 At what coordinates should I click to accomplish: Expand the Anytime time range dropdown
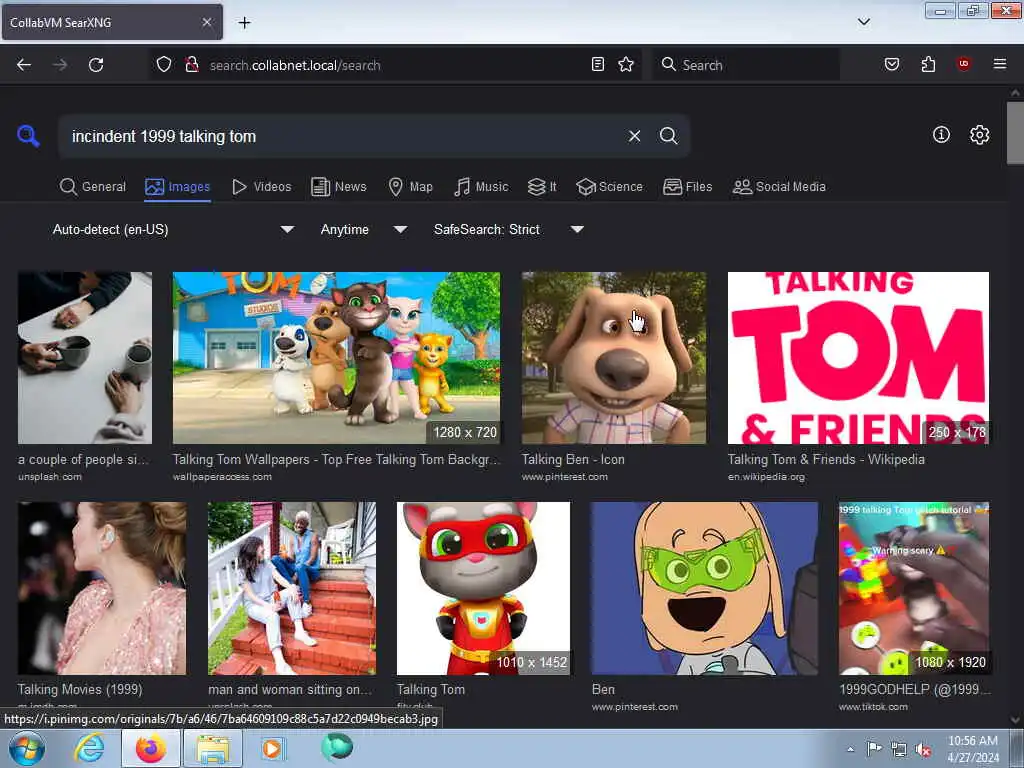point(364,229)
